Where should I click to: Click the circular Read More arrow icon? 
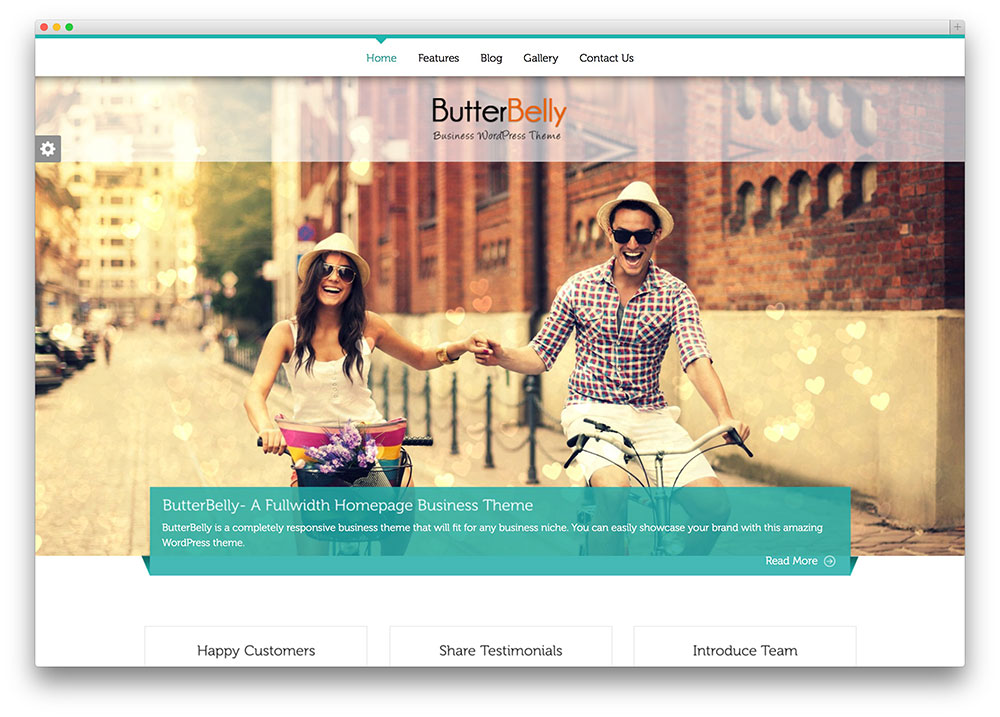(x=830, y=561)
